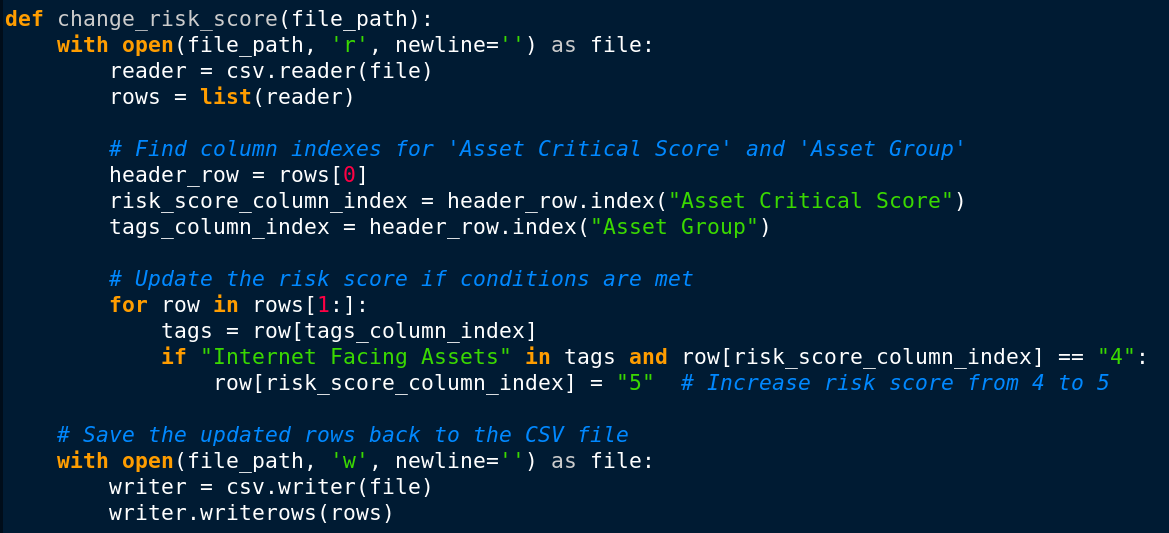Click the comment about finding column indexes
1169x533 pixels.
[x=537, y=149]
